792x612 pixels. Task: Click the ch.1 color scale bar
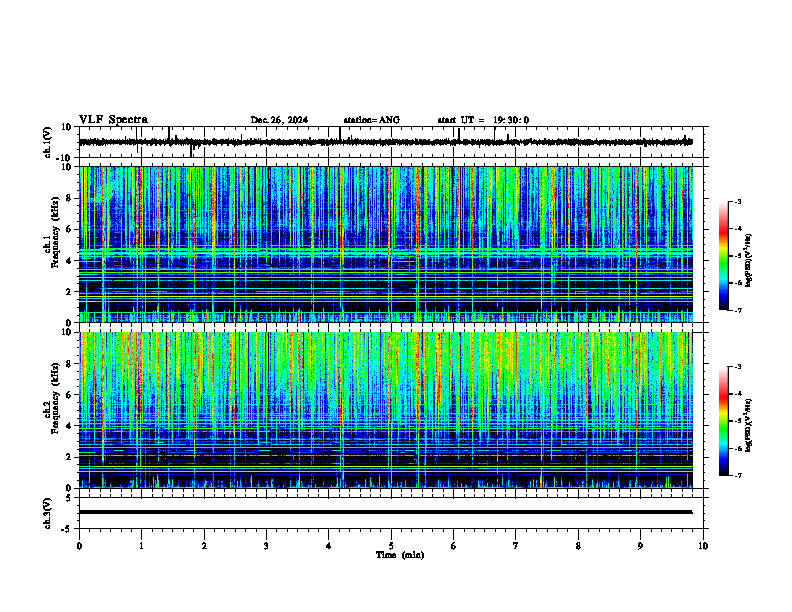point(723,256)
